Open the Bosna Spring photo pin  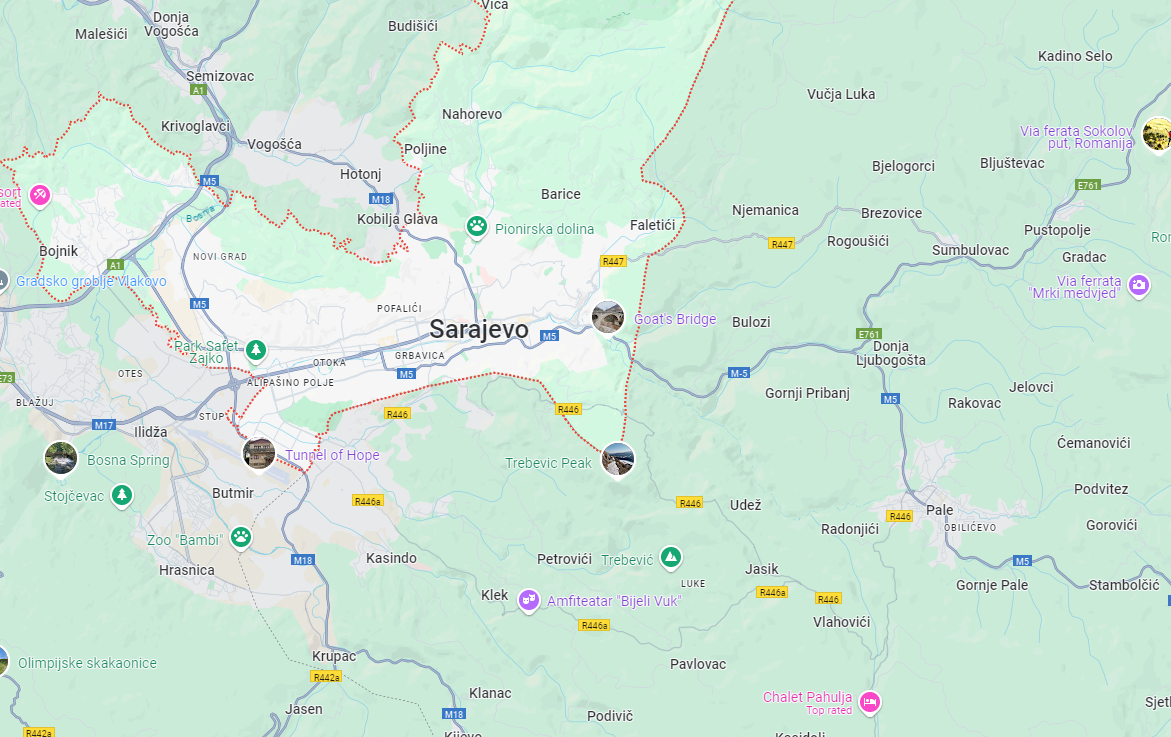[x=60, y=458]
